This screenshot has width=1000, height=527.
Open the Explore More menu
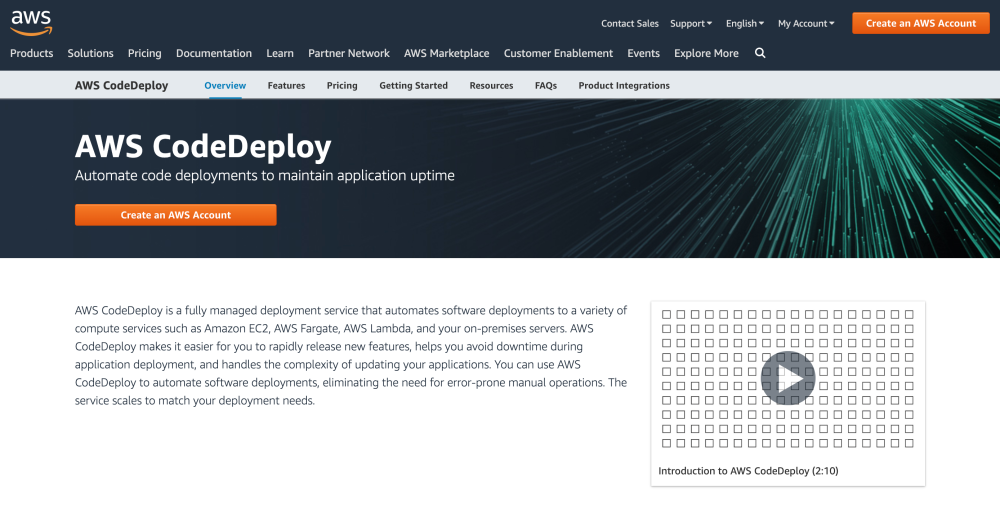(706, 54)
